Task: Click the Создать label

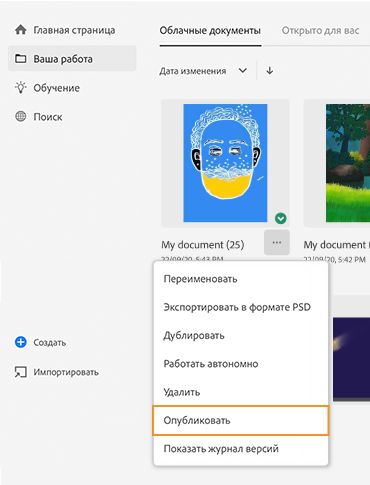Action: coord(50,342)
